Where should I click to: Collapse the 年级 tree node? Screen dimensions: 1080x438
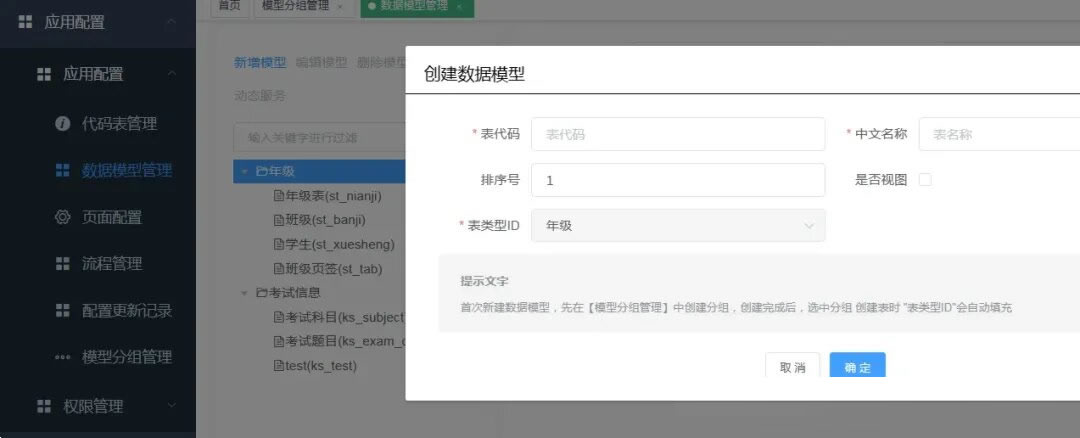click(x=244, y=172)
